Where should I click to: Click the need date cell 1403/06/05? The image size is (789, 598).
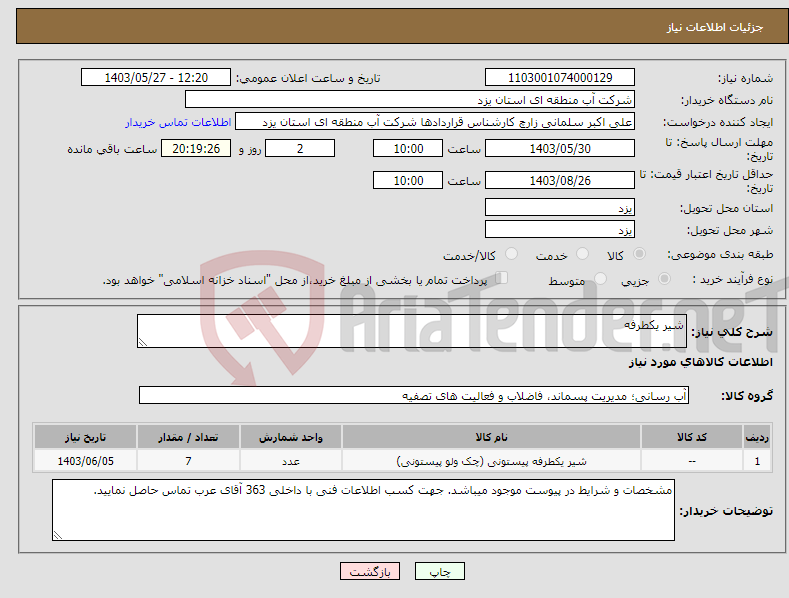coord(86,461)
